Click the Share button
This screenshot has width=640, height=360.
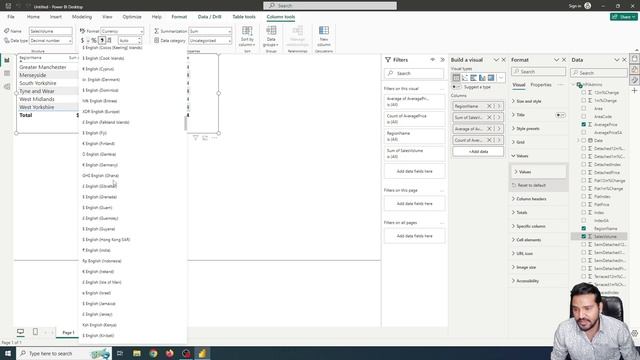point(624,17)
